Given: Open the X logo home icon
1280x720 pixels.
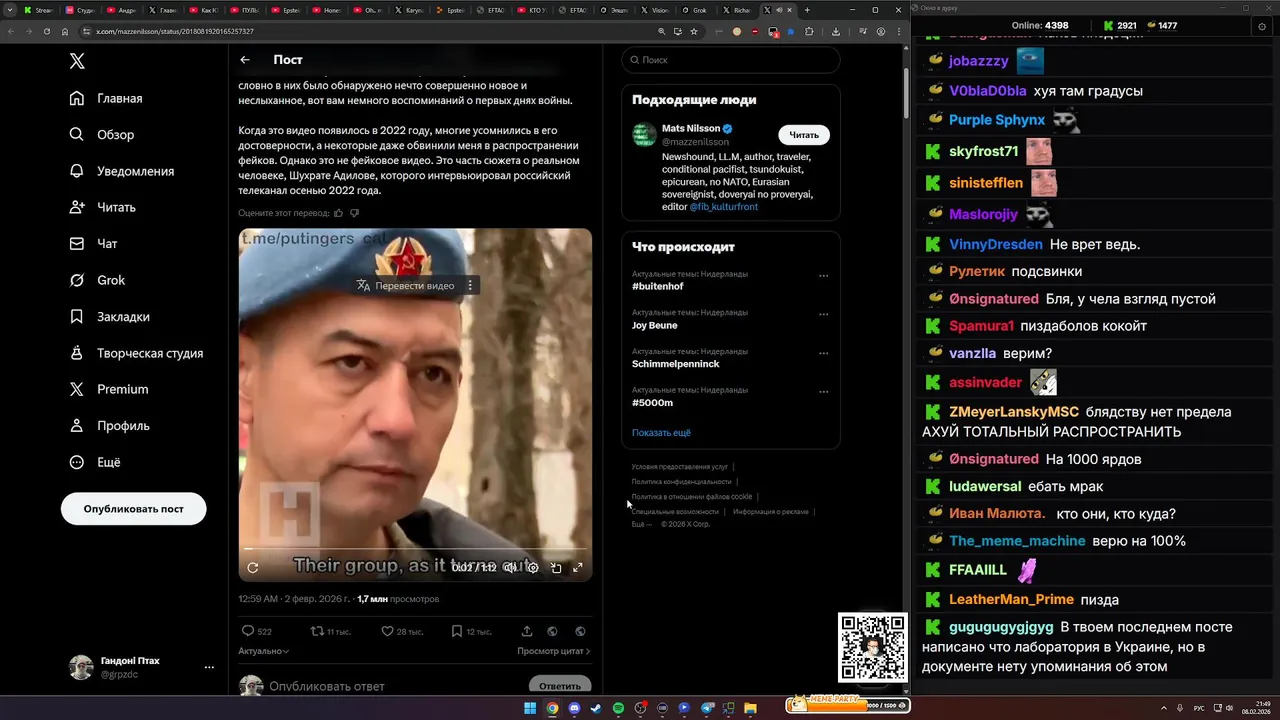Looking at the screenshot, I should pos(77,61).
